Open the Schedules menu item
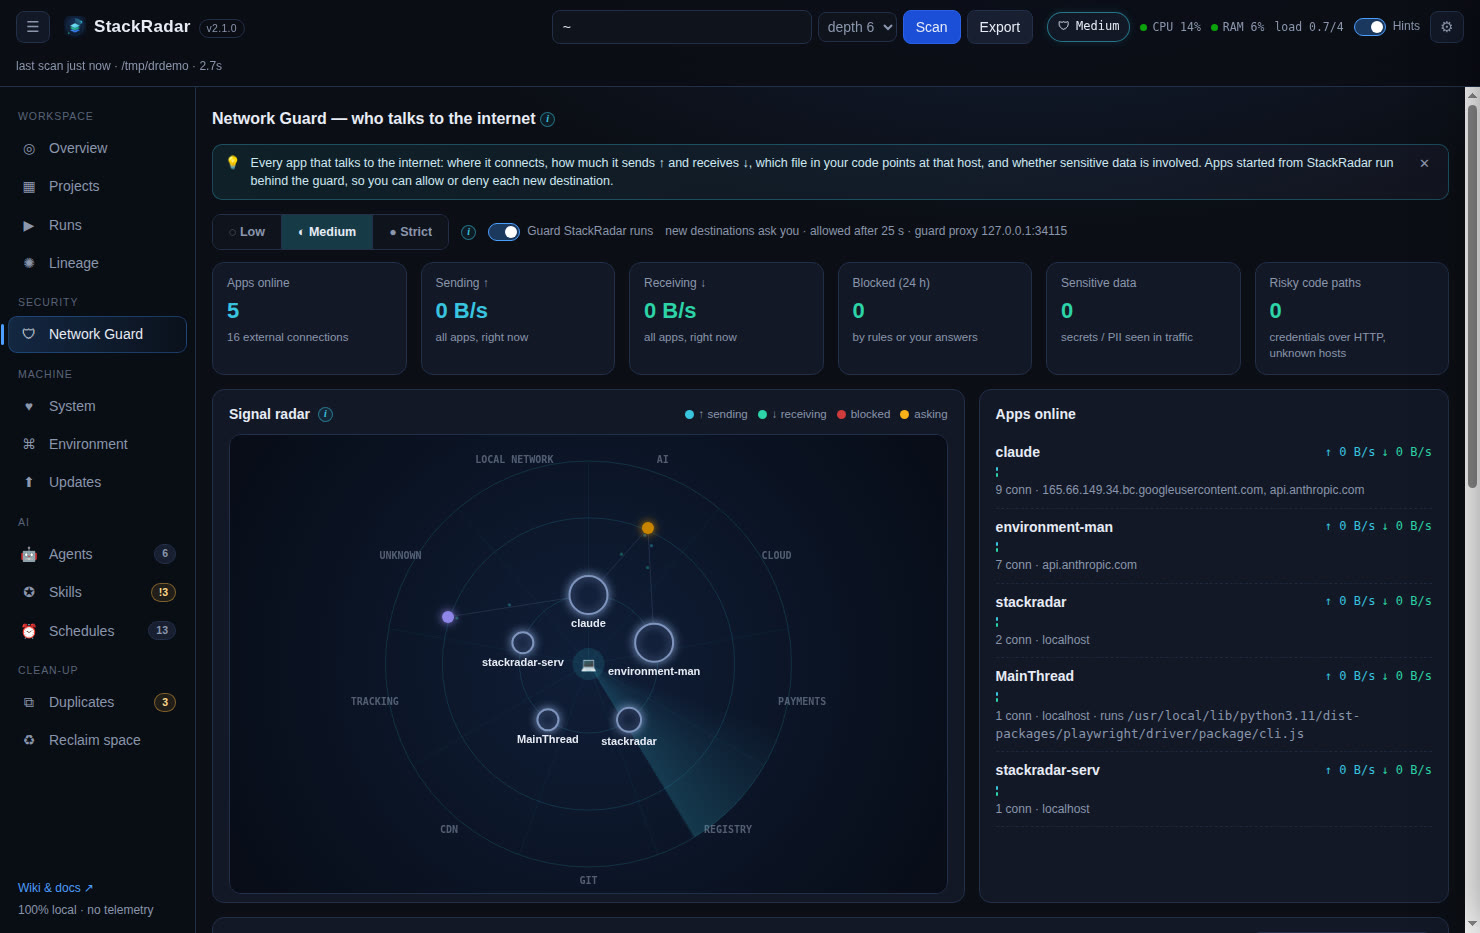Screen dimensions: 1480x933 97,631
